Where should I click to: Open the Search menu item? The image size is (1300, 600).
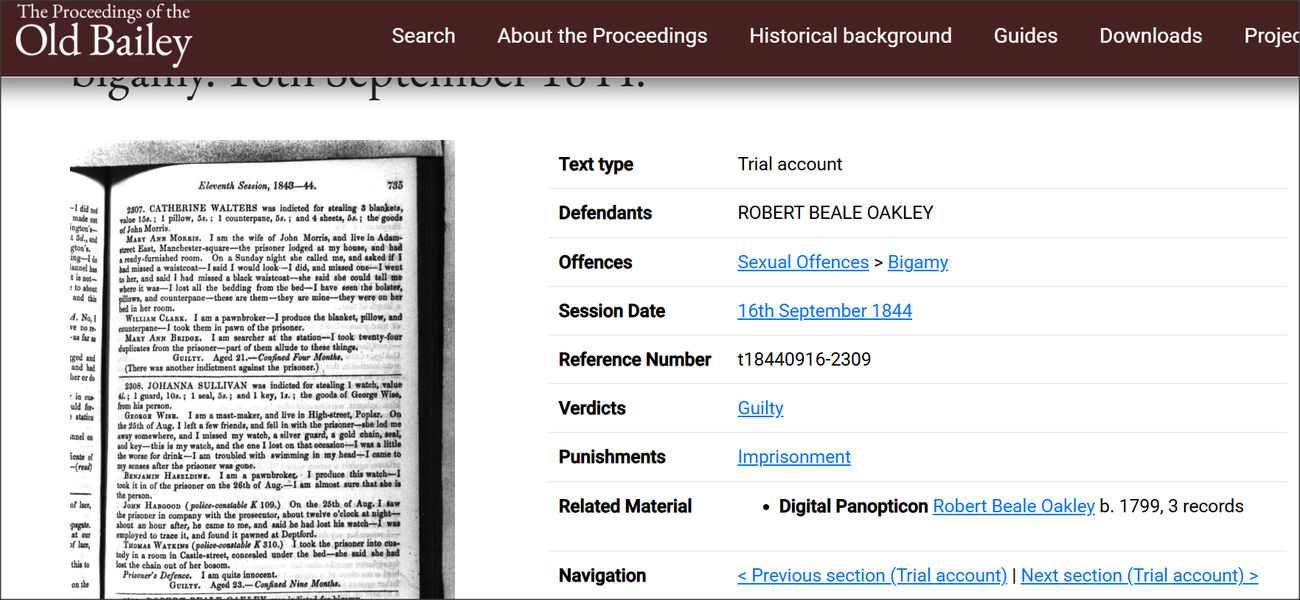423,36
